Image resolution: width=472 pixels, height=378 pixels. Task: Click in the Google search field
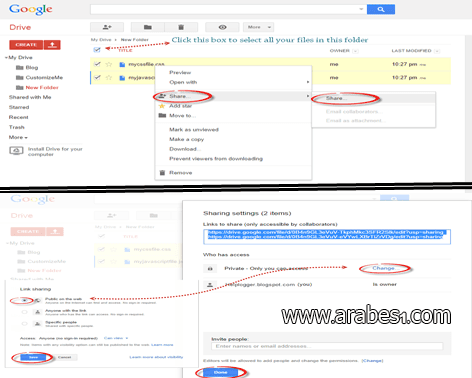pyautogui.click(x=228, y=9)
